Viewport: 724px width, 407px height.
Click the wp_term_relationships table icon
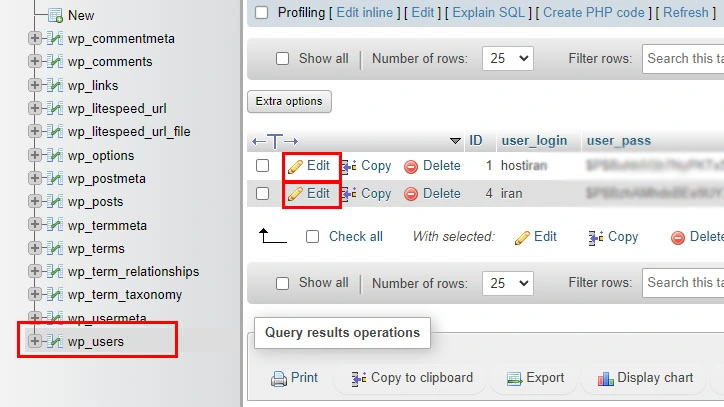click(x=55, y=272)
